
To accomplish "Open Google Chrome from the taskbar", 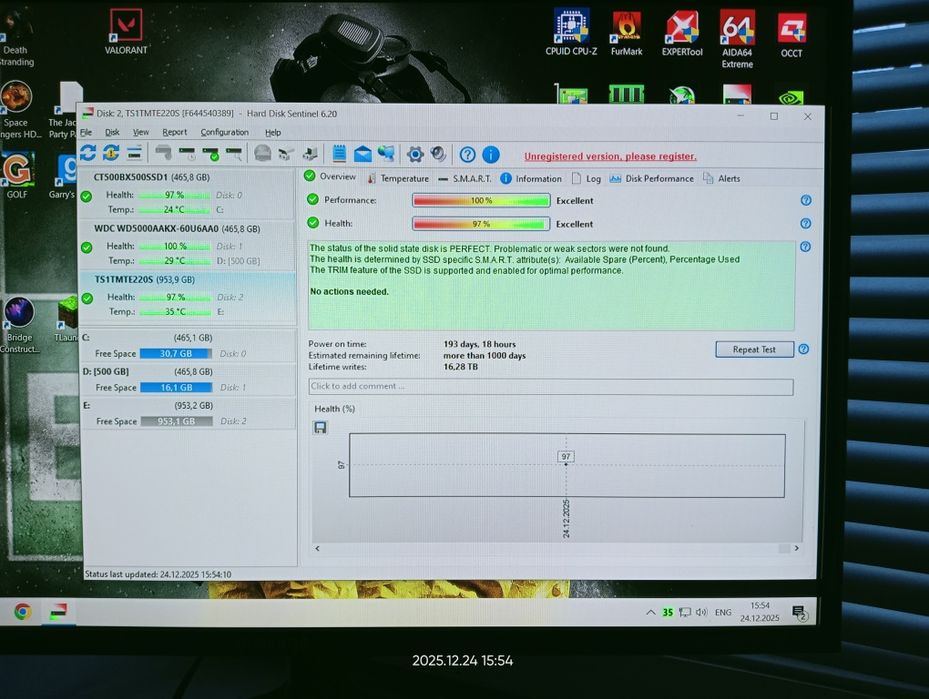I will pos(23,611).
